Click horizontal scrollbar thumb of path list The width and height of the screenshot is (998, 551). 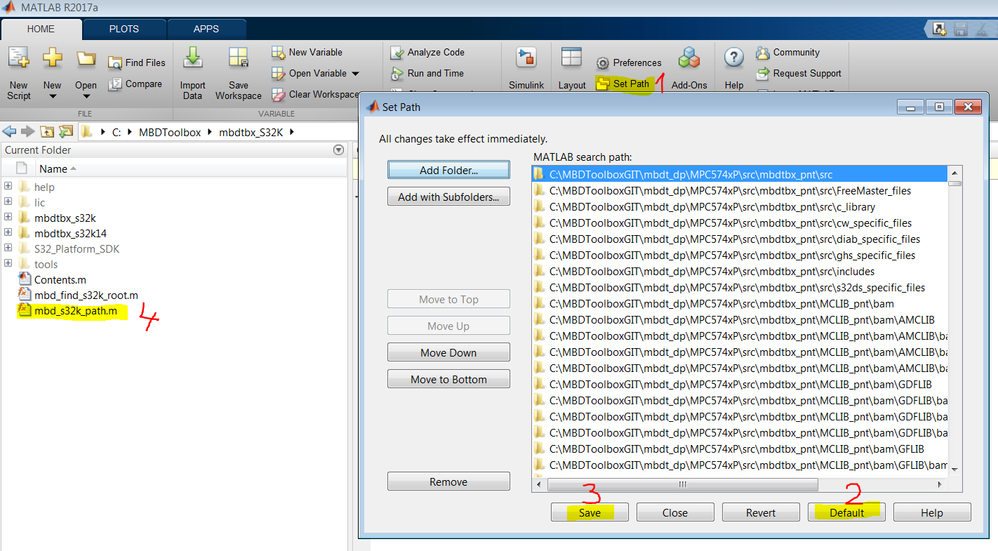click(x=682, y=484)
